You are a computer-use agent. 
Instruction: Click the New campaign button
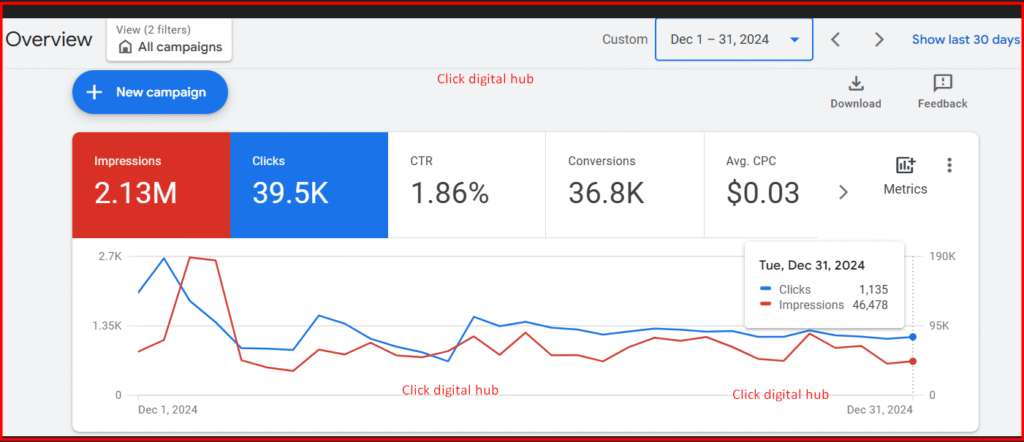coord(150,92)
